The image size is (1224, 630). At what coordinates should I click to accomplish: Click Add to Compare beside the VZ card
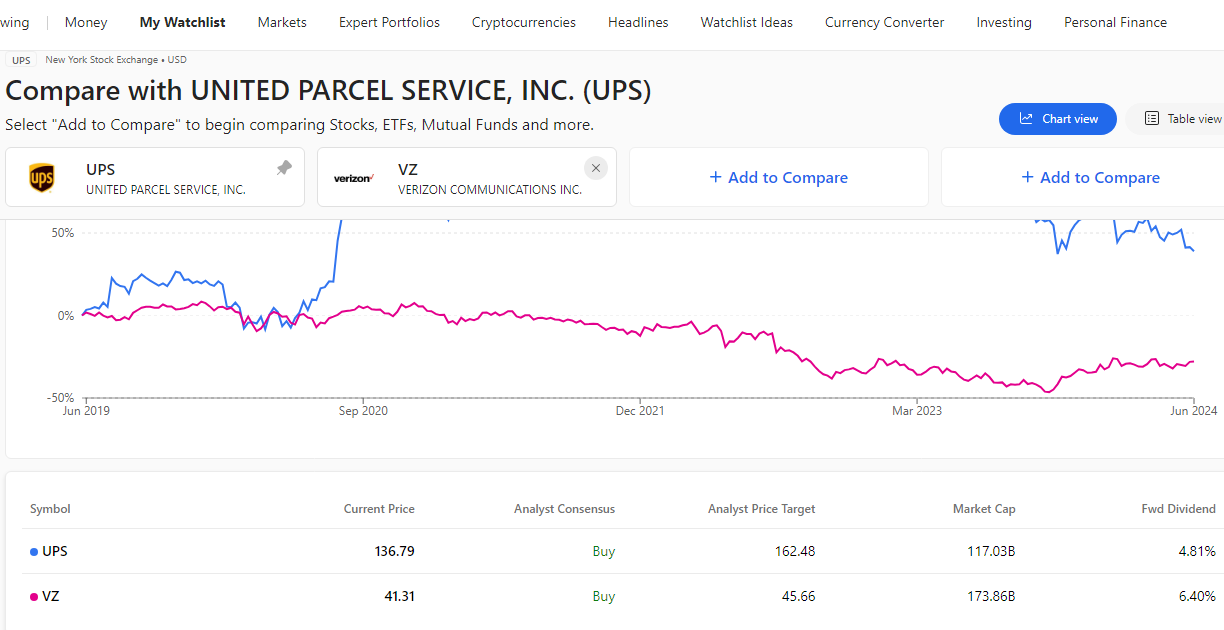pyautogui.click(x=779, y=178)
